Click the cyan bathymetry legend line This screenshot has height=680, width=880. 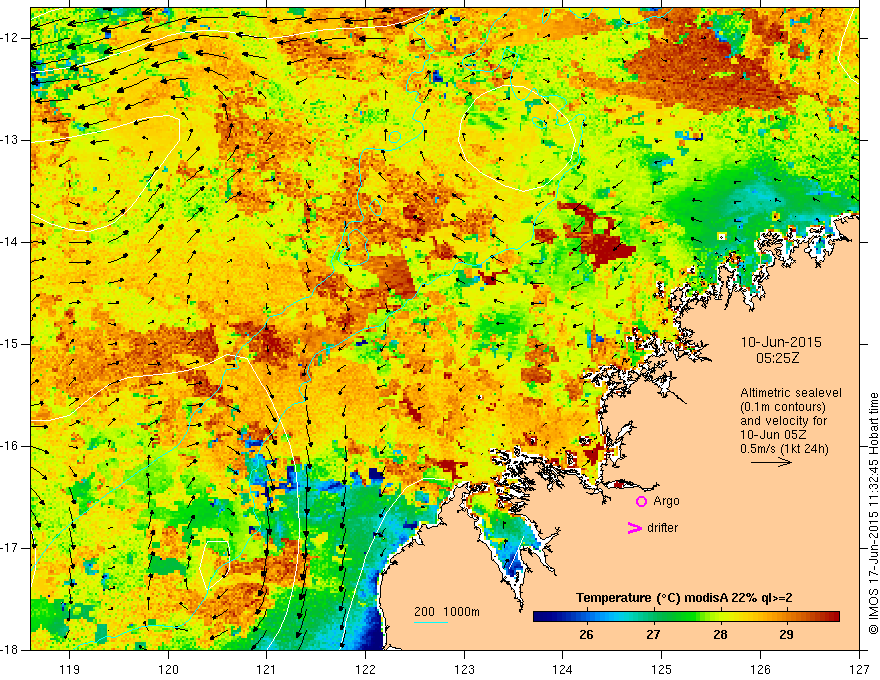(430, 622)
